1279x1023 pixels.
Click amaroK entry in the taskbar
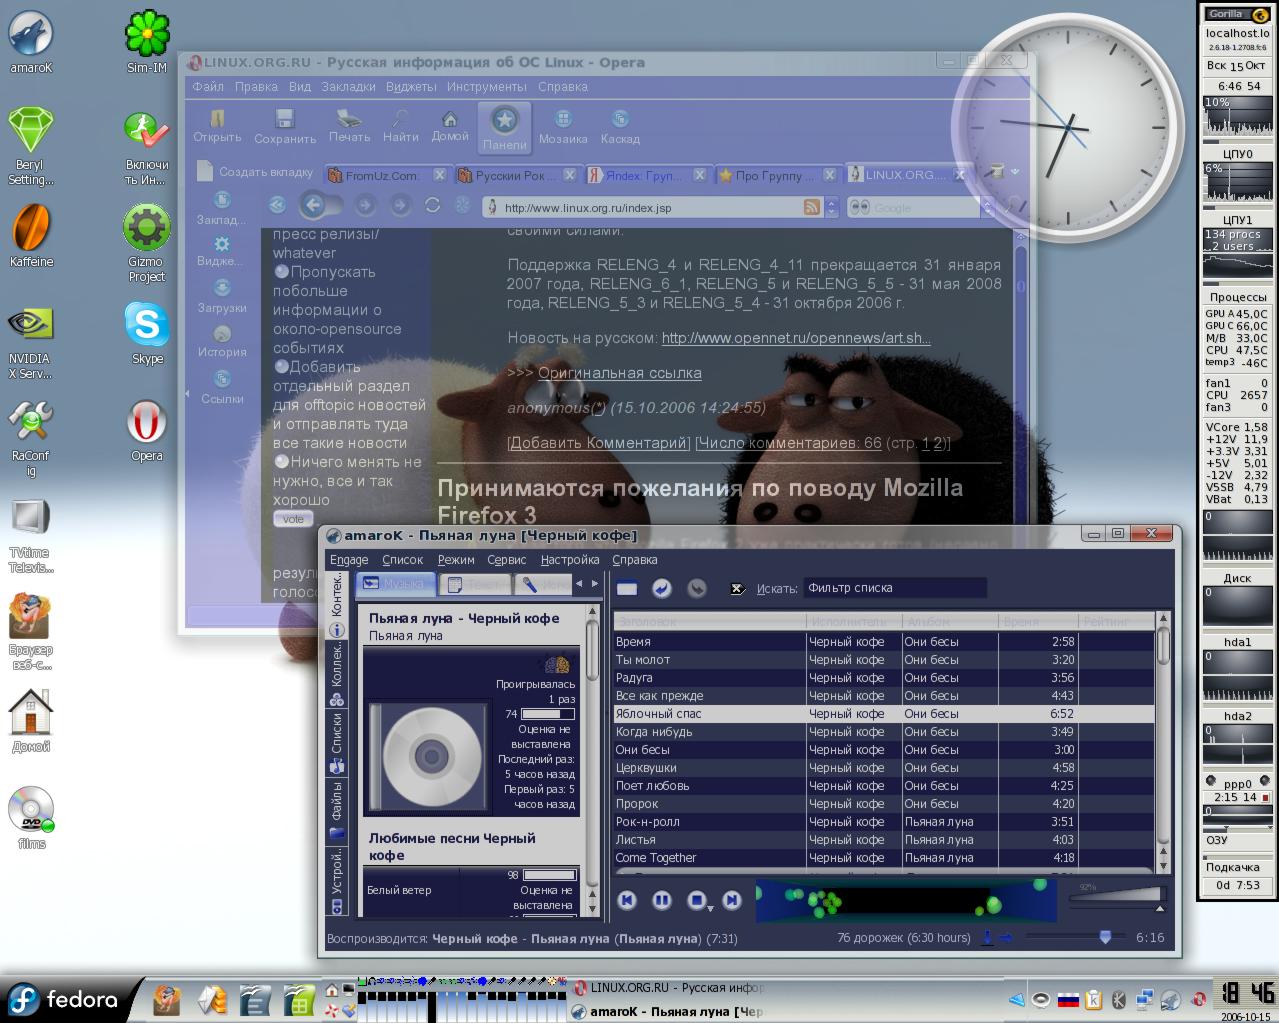(668, 1011)
